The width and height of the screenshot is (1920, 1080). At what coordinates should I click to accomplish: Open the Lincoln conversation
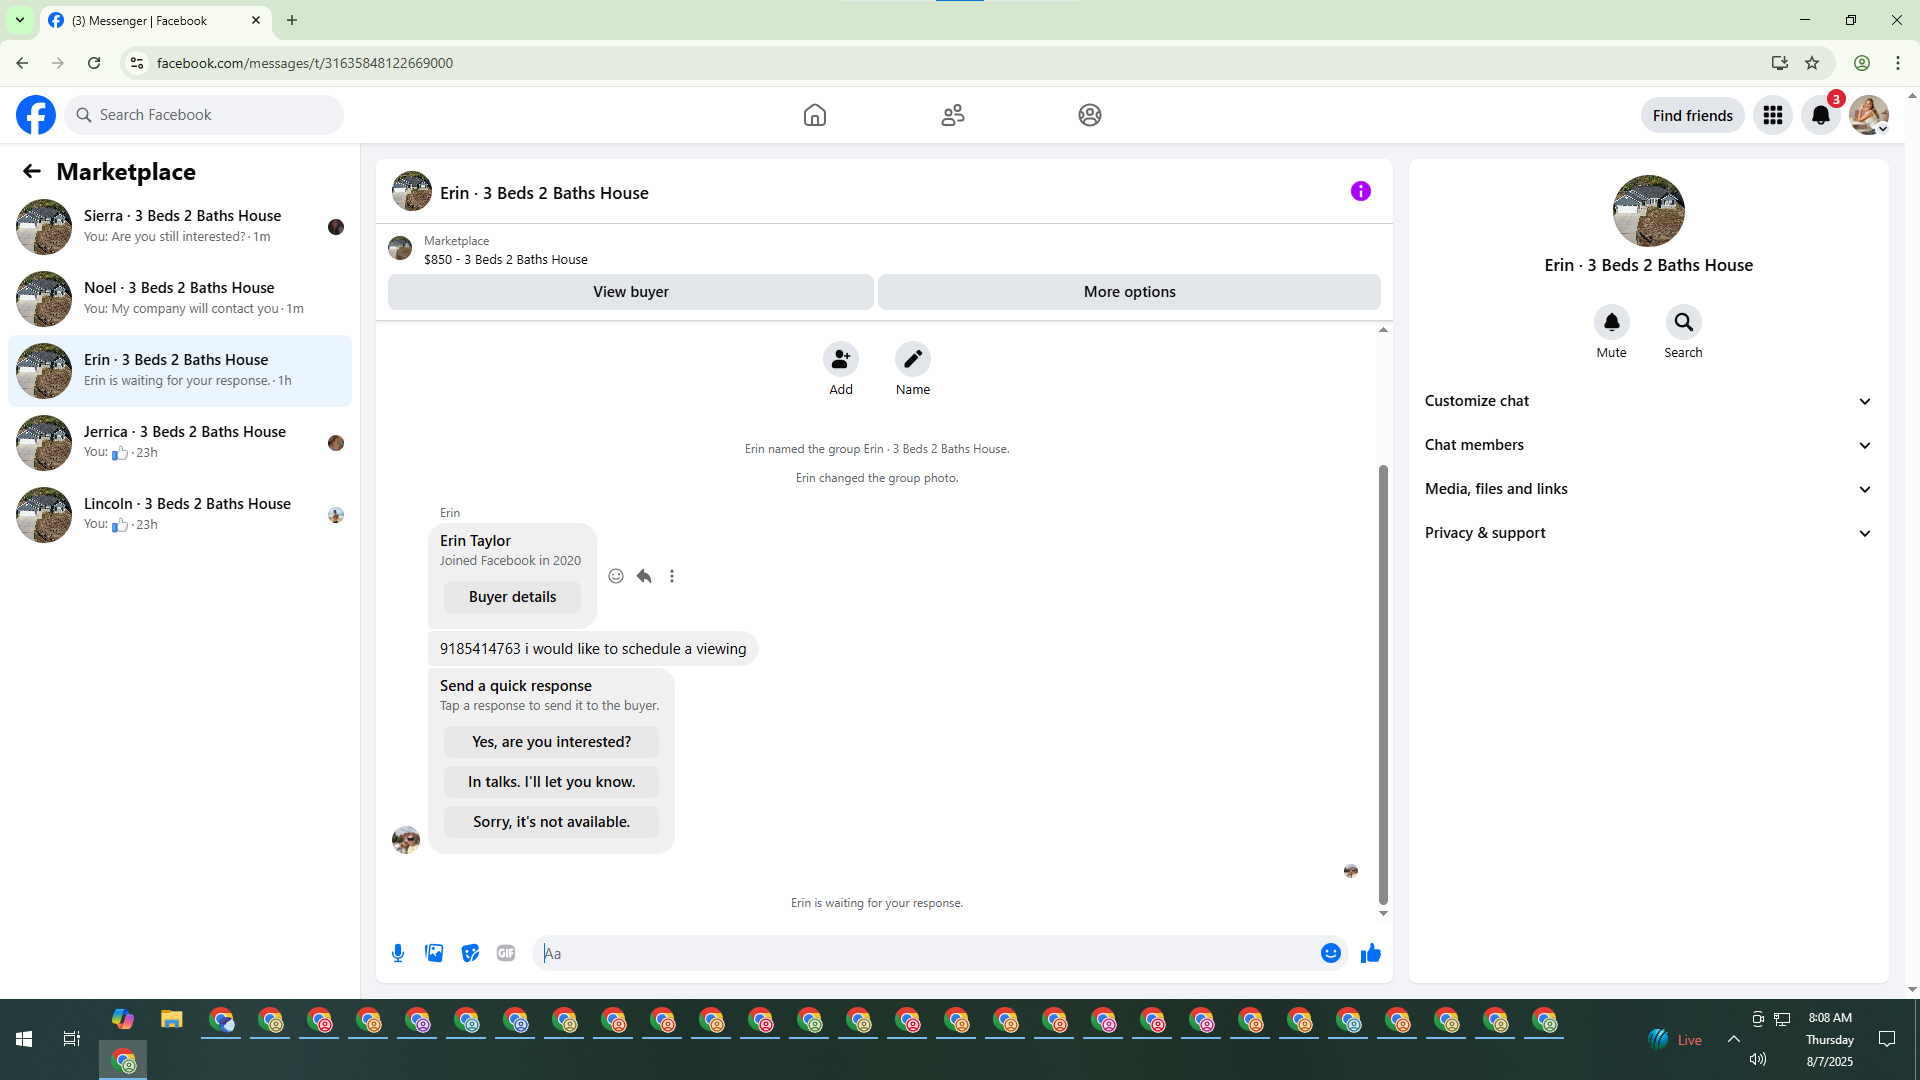(x=180, y=515)
